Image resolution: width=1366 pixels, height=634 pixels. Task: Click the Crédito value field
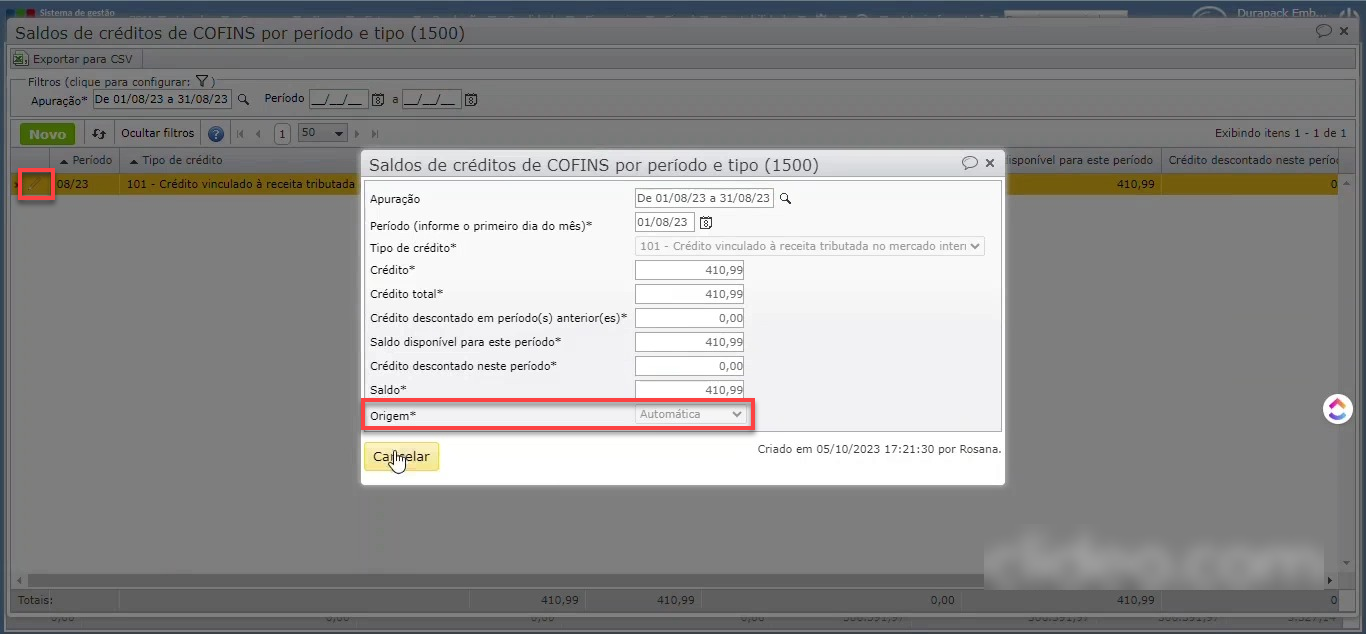(x=689, y=270)
